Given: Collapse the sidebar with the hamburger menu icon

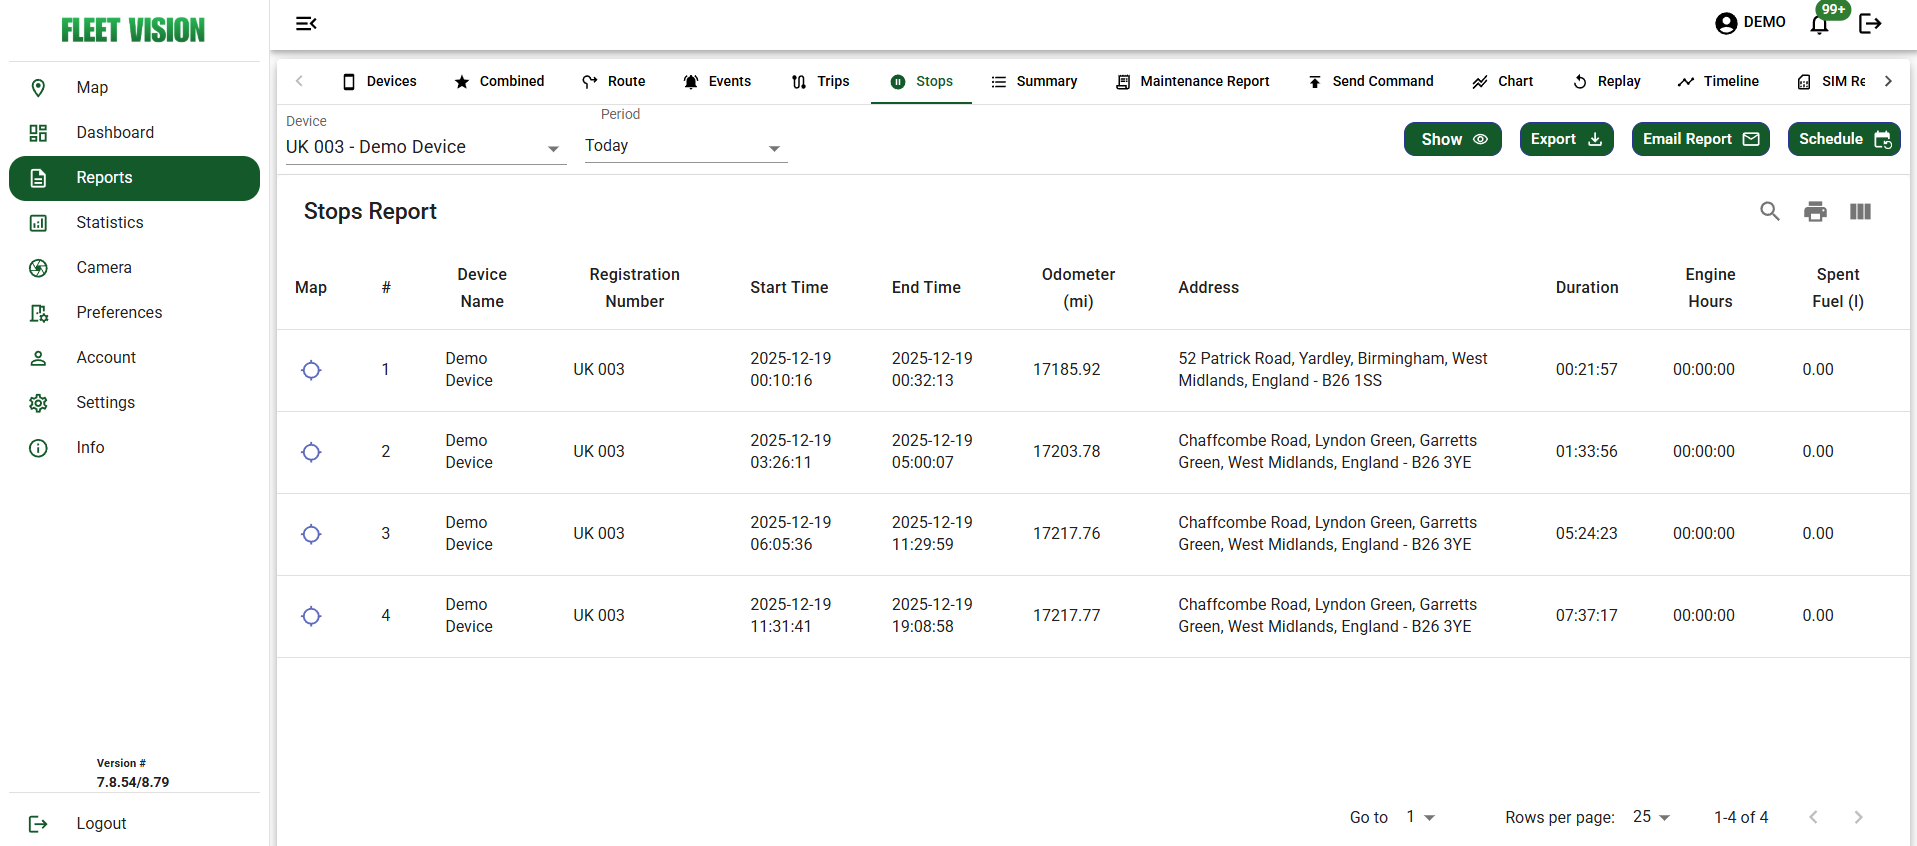Looking at the screenshot, I should [x=306, y=23].
